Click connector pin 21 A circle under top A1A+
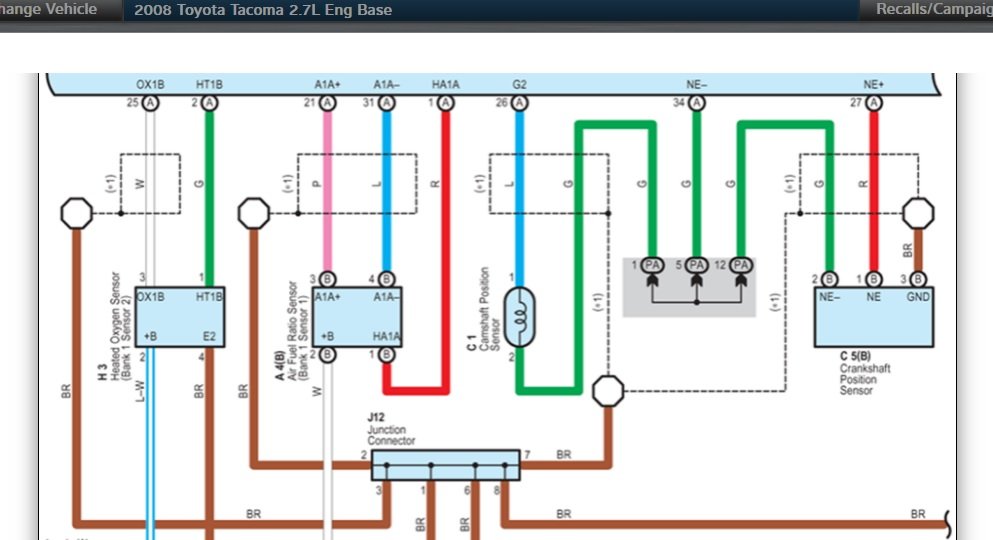This screenshot has height=540, width=993. coord(327,103)
